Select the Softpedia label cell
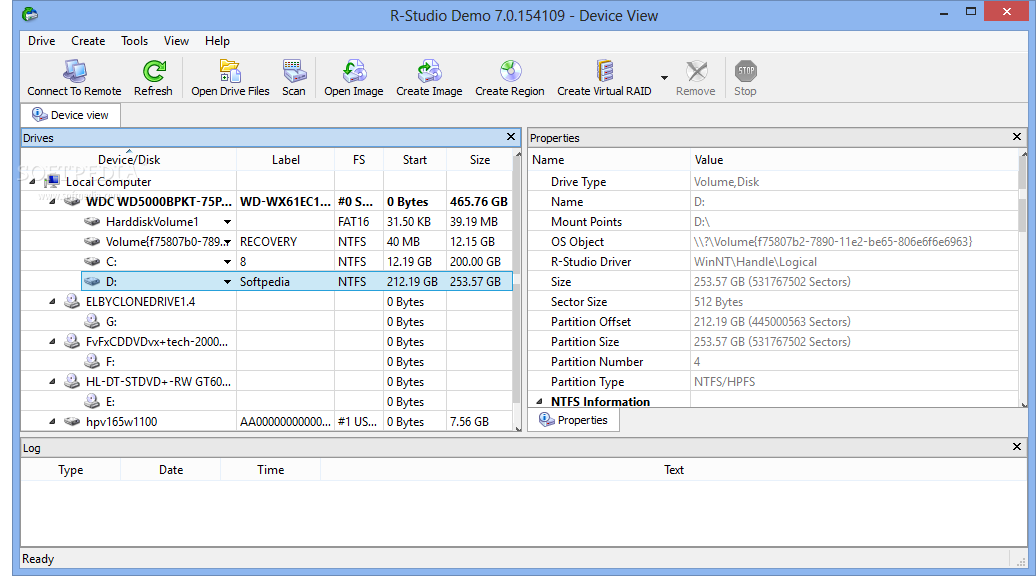The image size is (1036, 576). [285, 282]
